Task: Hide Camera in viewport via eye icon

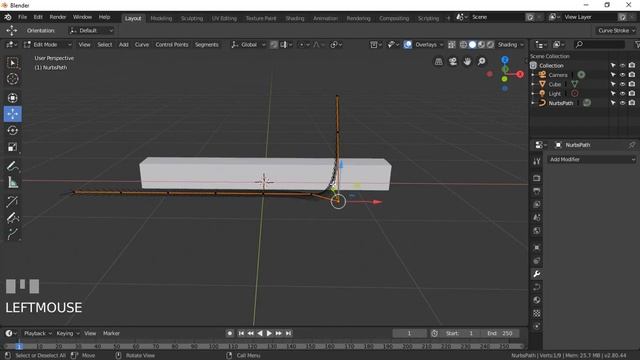Action: 622,75
